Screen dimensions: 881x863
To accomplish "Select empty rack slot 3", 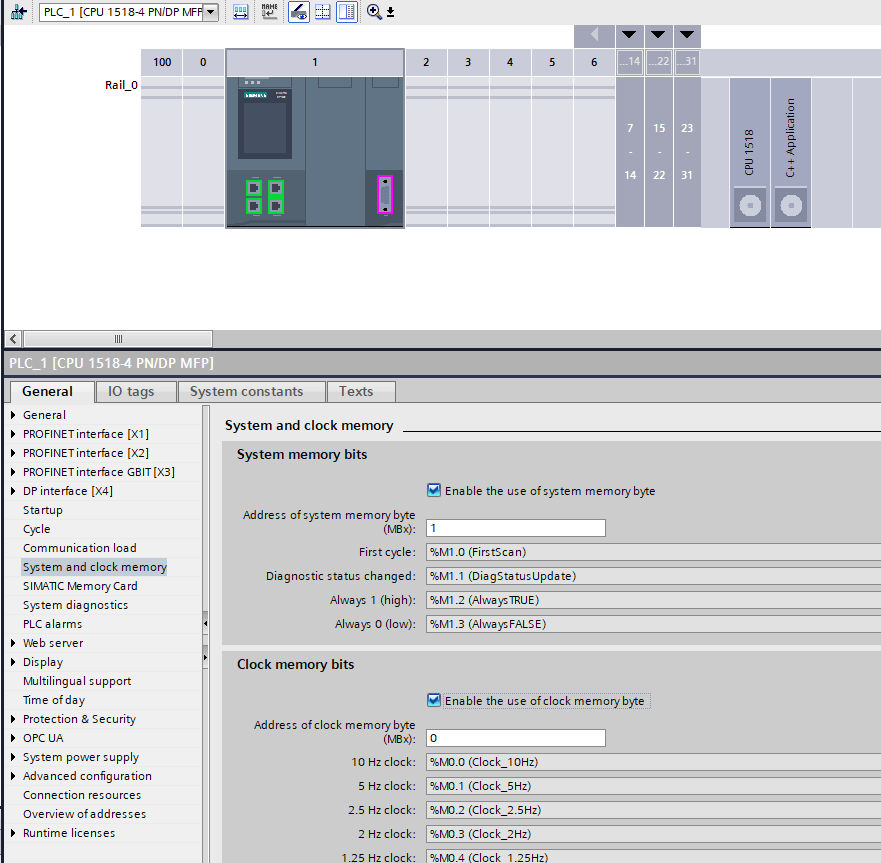I will coord(468,152).
